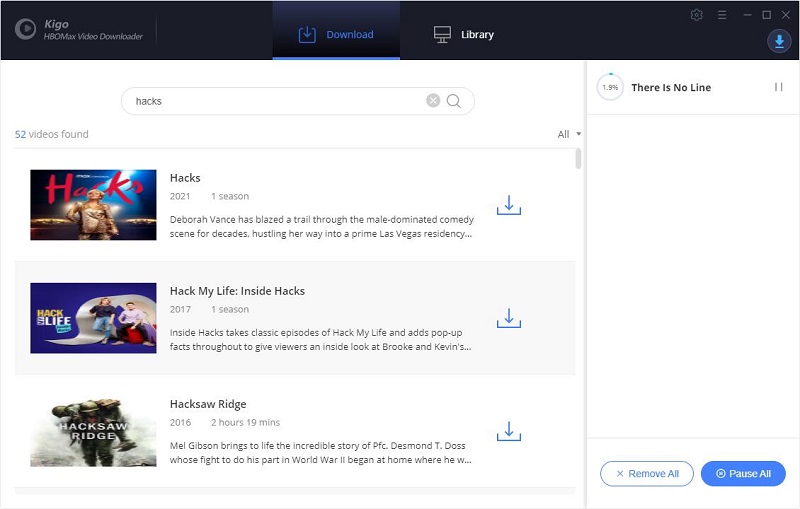
Task: Click the 2021 year label
Action: point(180,196)
